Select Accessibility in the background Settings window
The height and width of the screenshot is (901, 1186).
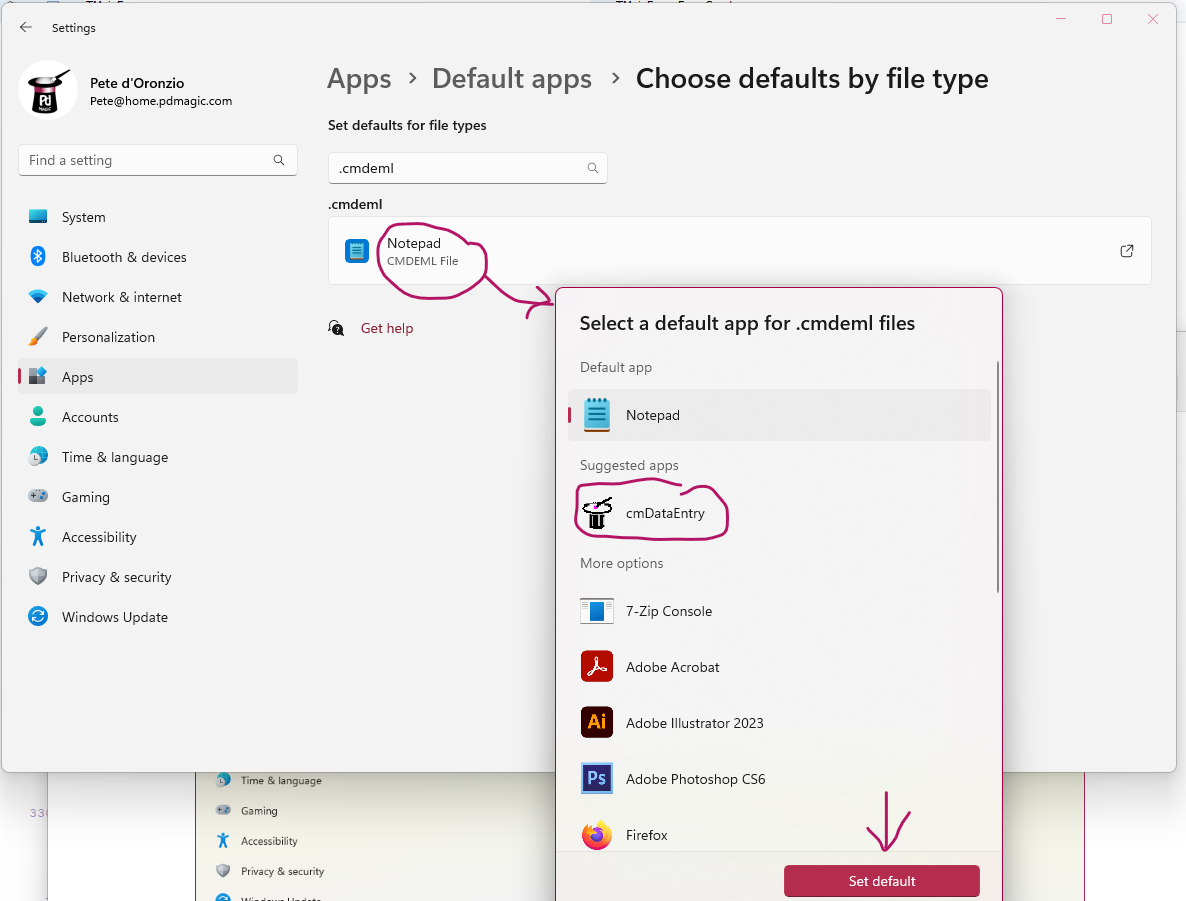(x=256, y=840)
